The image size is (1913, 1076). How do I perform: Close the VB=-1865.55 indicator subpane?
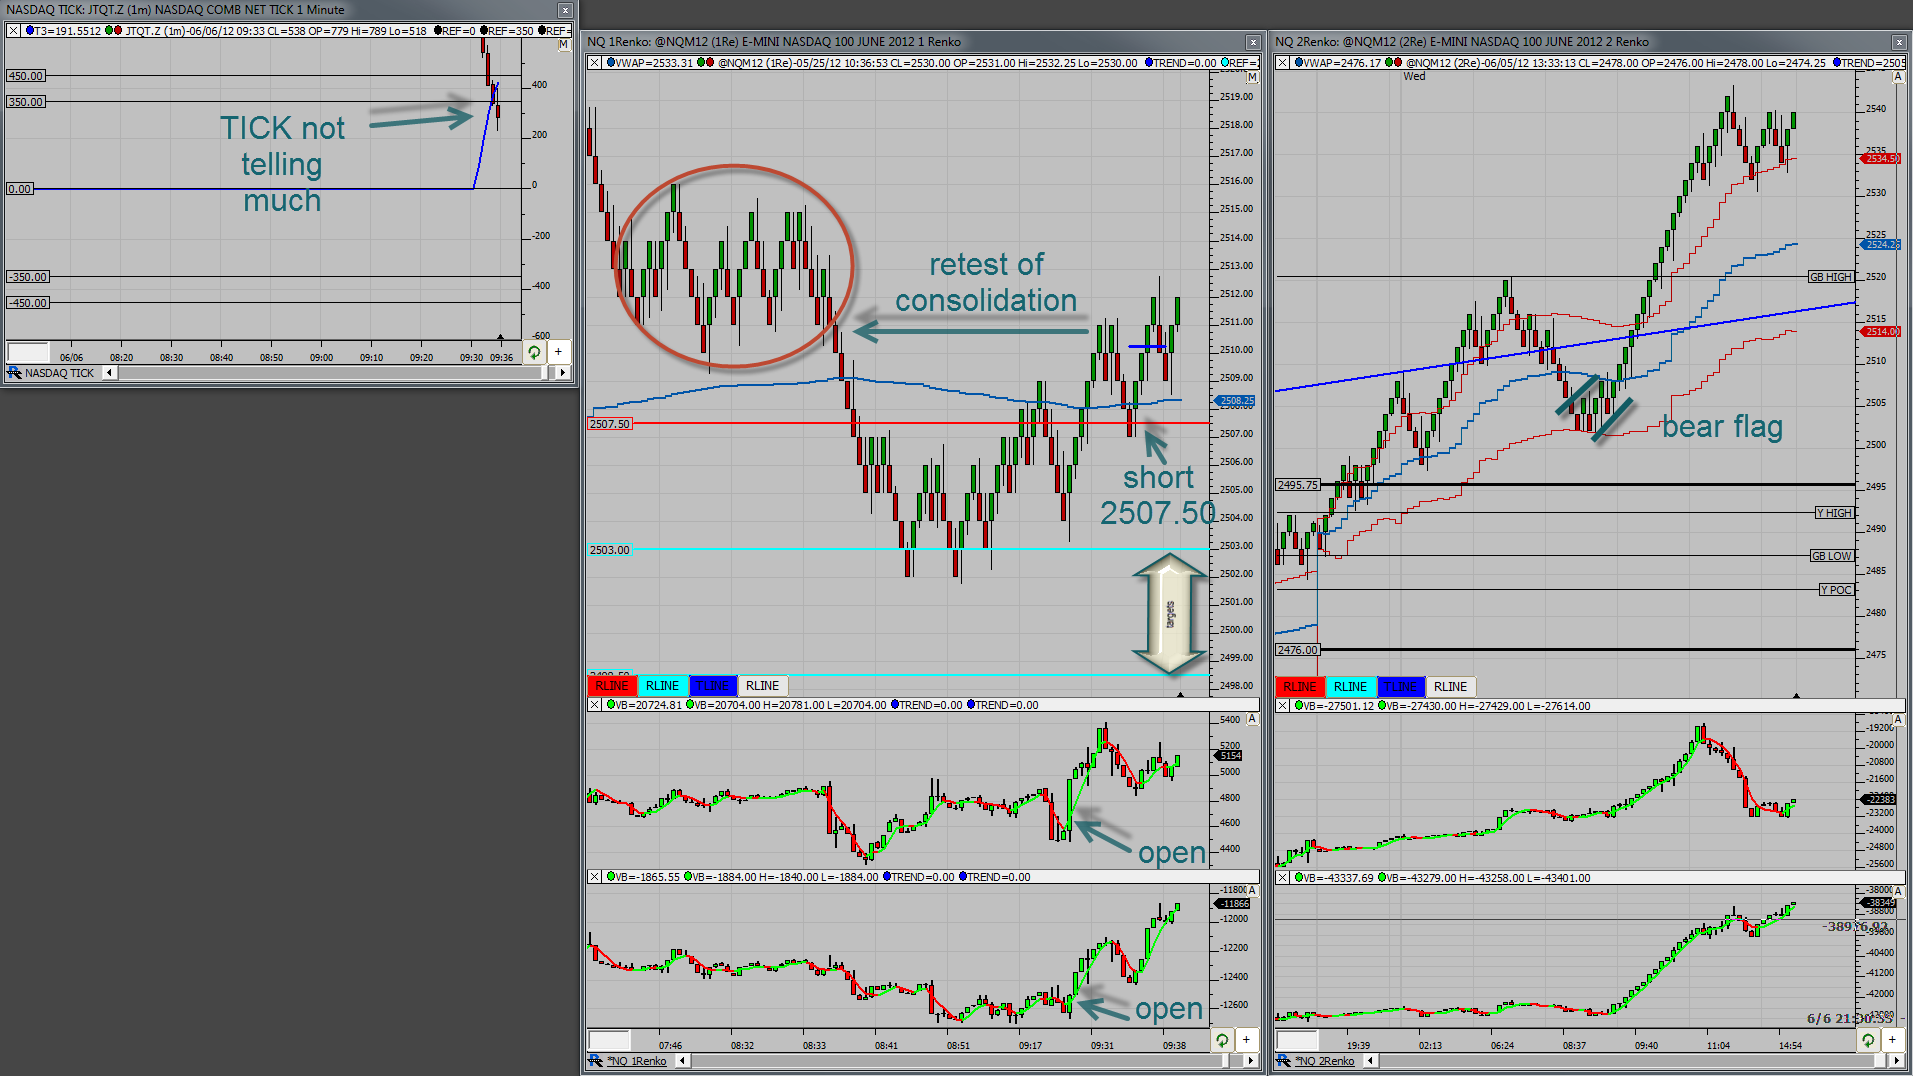pyautogui.click(x=594, y=877)
